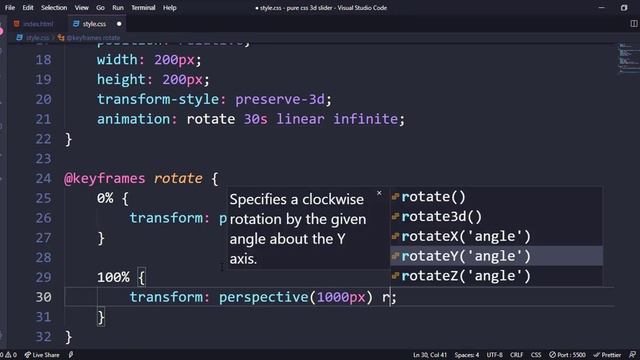Click the function icon beside rotateZ('angle')
640x360 pixels.
395,276
